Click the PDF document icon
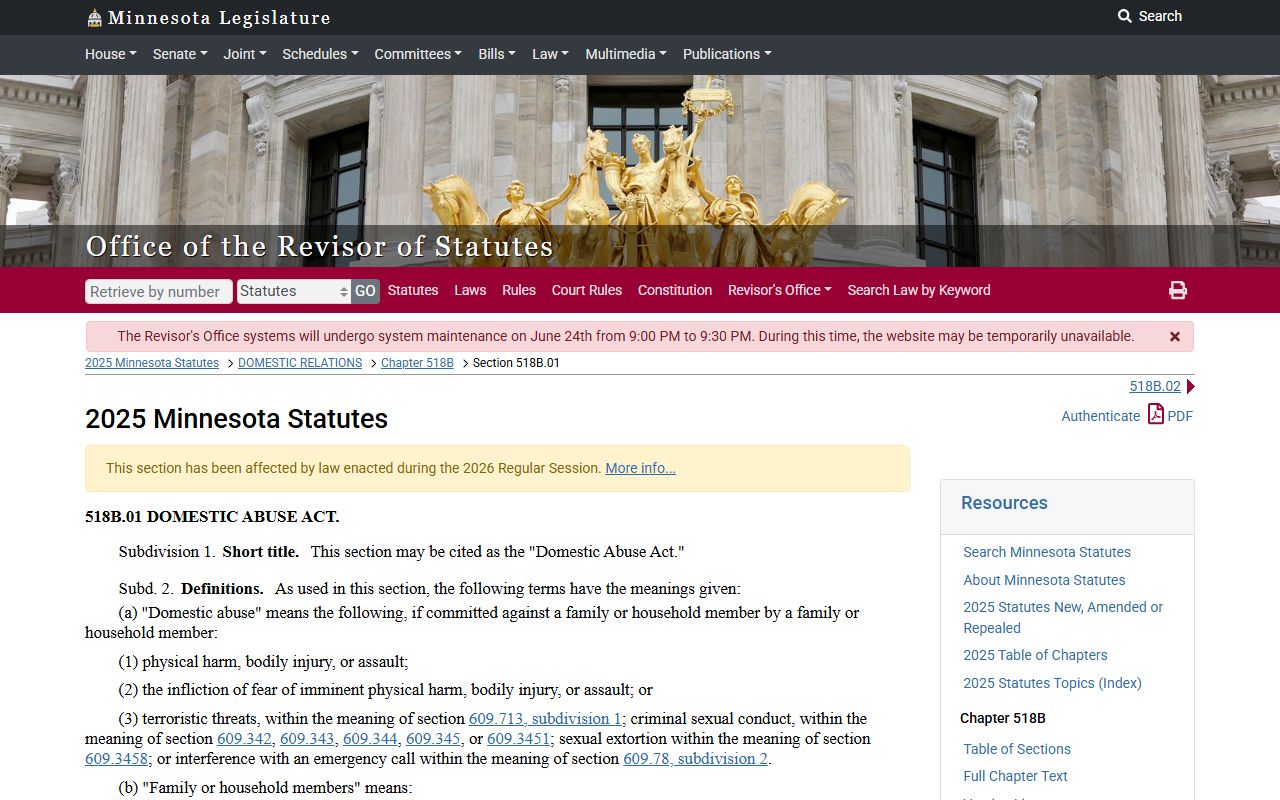Screen dimensions: 1280x800 coord(1156,414)
